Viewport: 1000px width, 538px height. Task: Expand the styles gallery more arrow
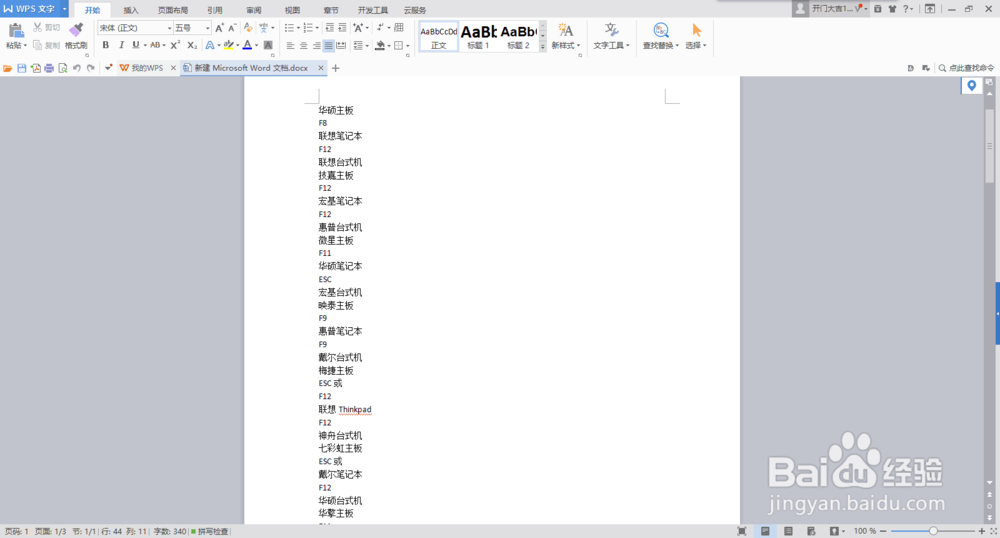tap(543, 47)
